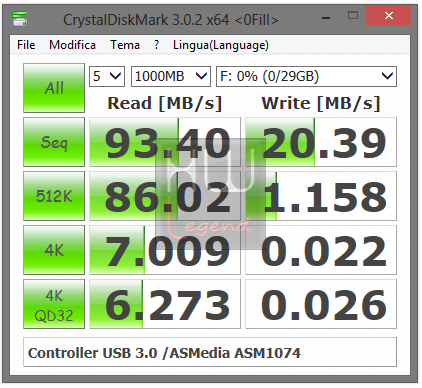Click the CrystalDiskMark app icon in title bar

20,18
